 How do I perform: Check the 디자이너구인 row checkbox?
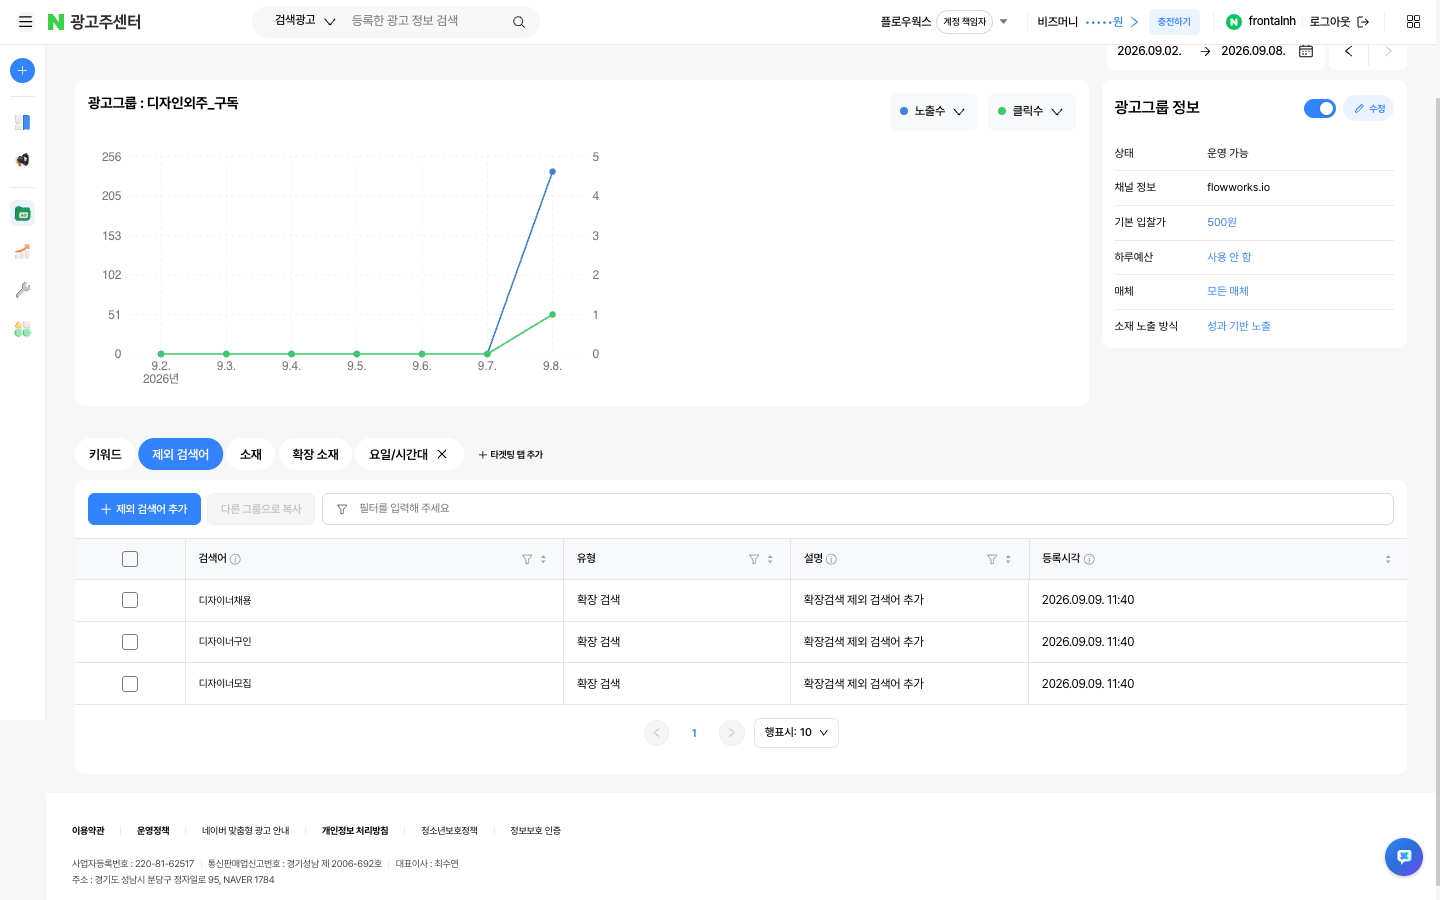(x=130, y=642)
